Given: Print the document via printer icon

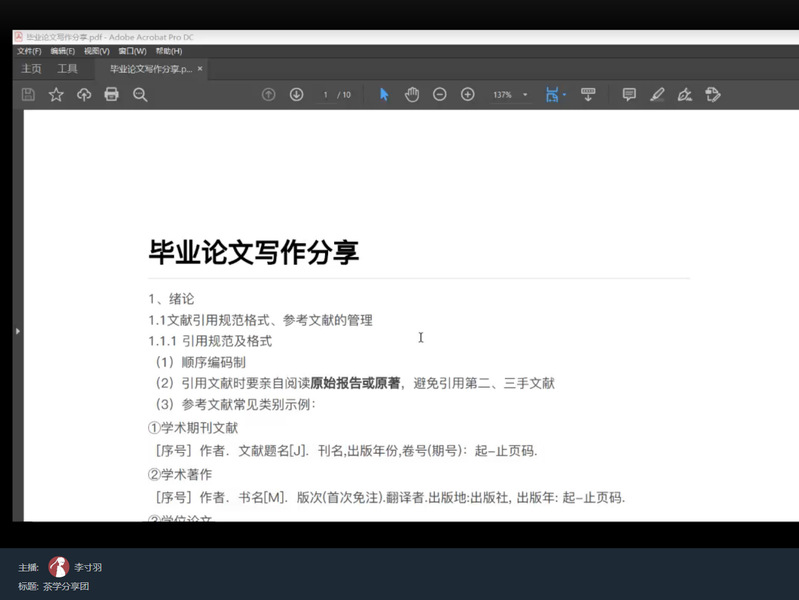Looking at the screenshot, I should [112, 94].
